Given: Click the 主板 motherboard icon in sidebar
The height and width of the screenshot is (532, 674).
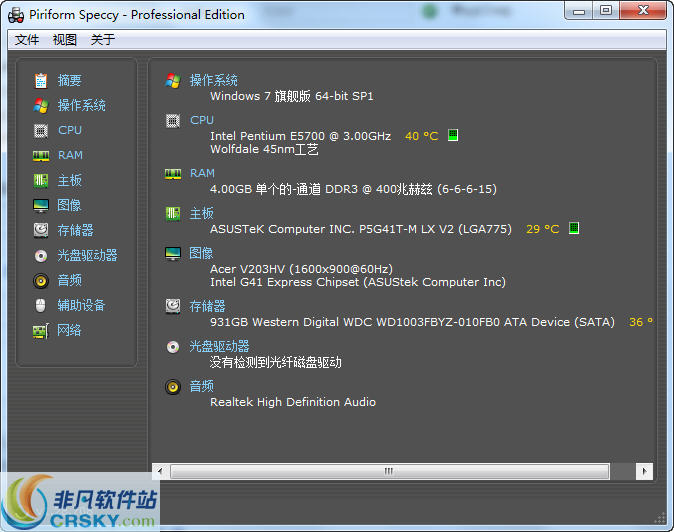Looking at the screenshot, I should point(41,180).
